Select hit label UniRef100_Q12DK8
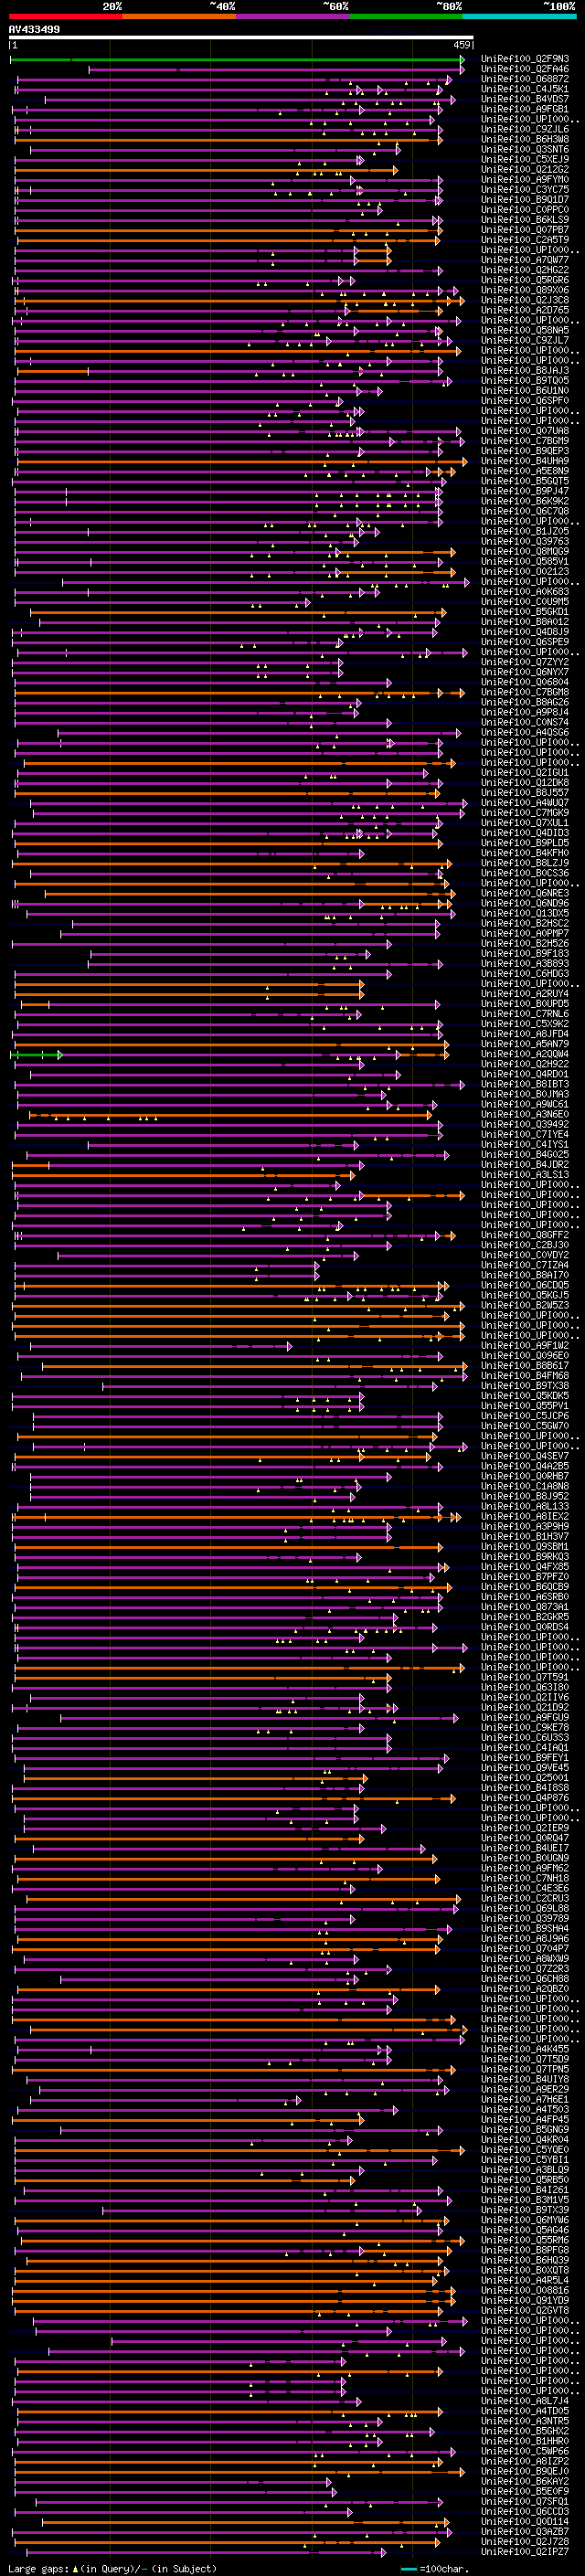 pyautogui.click(x=525, y=783)
